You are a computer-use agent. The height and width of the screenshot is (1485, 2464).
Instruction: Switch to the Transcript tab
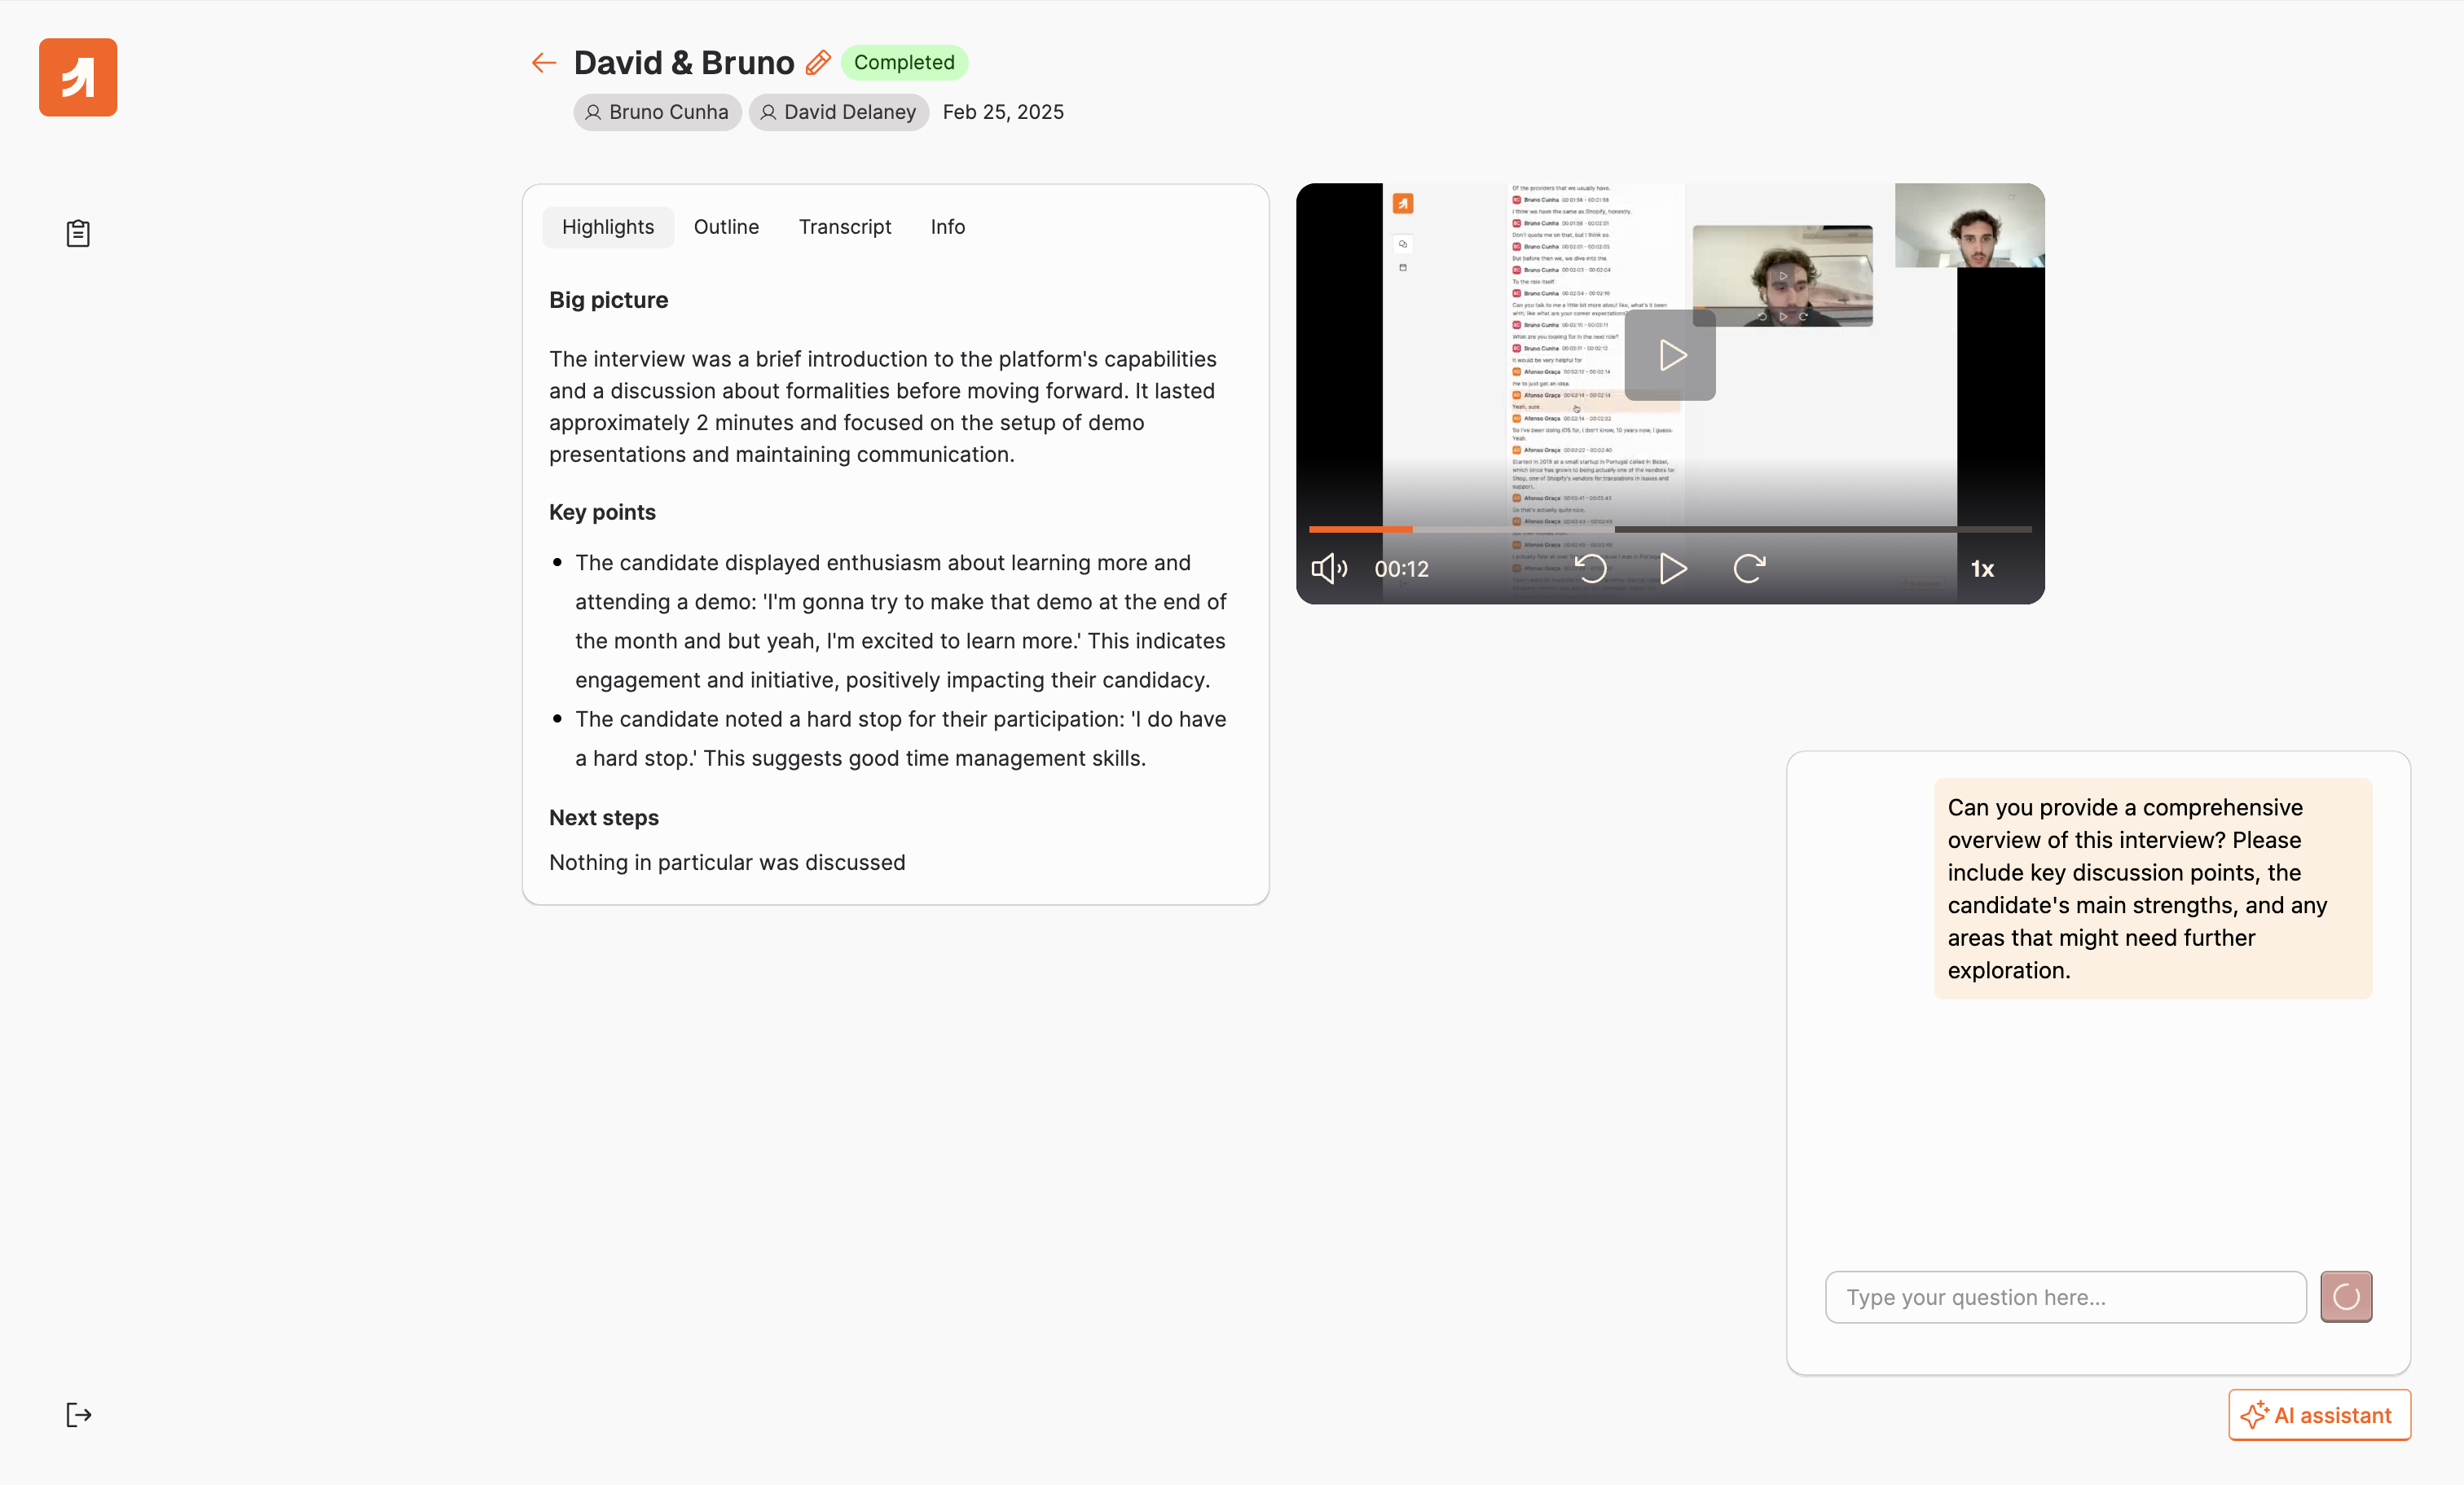(845, 227)
